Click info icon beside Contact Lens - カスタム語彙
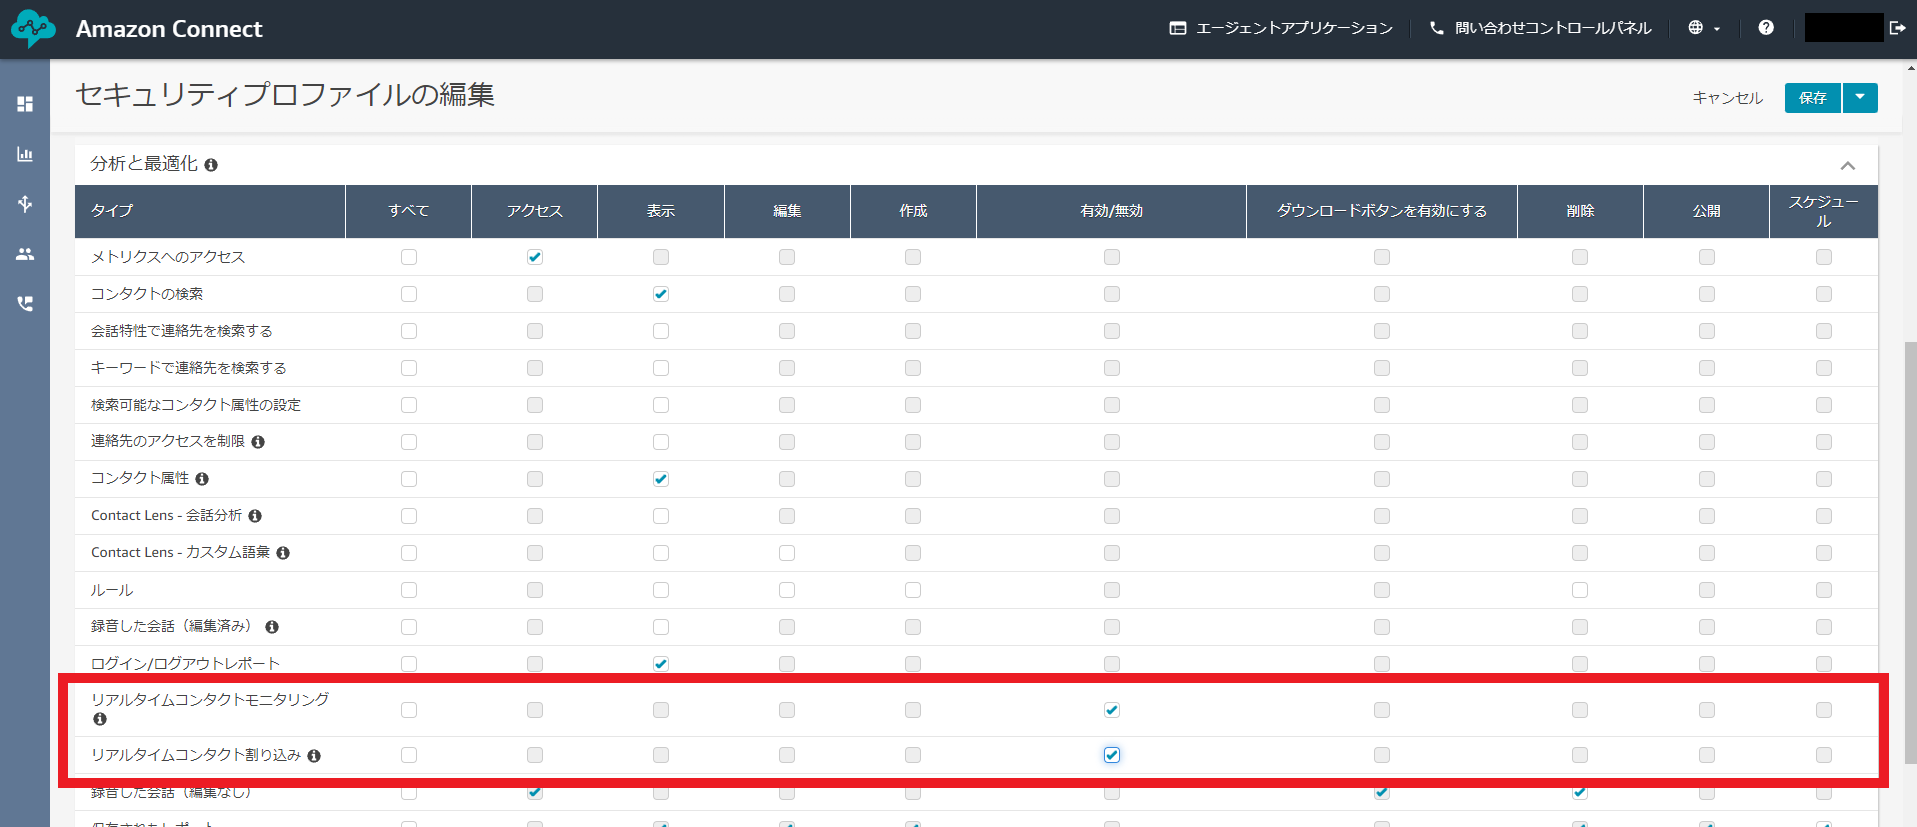 (x=283, y=553)
